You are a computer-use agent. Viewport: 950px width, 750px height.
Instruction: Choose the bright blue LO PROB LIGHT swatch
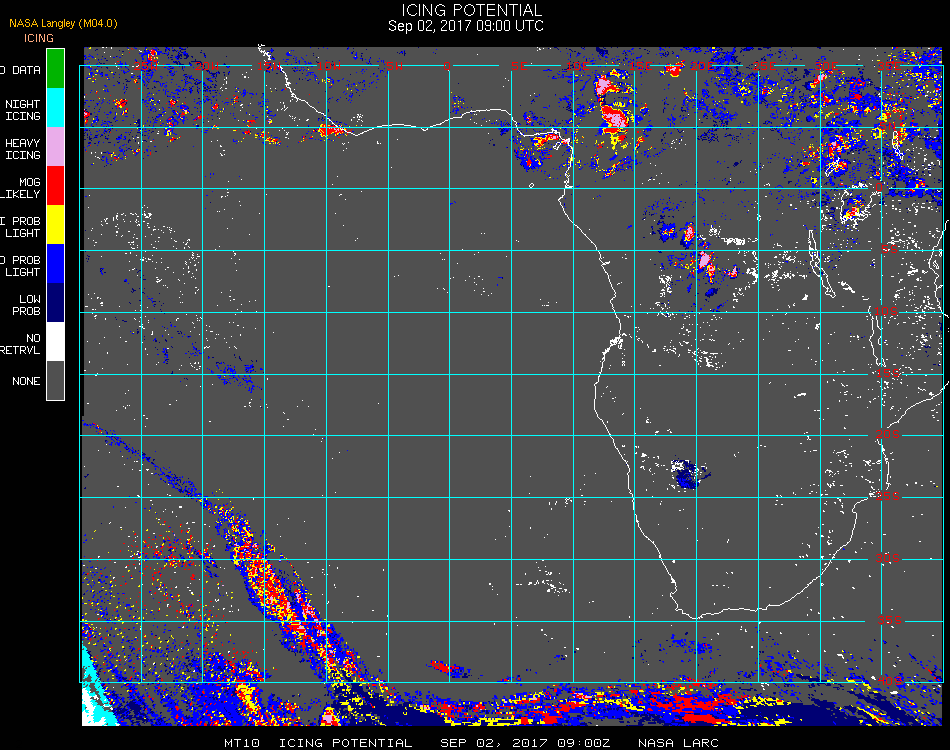55,264
